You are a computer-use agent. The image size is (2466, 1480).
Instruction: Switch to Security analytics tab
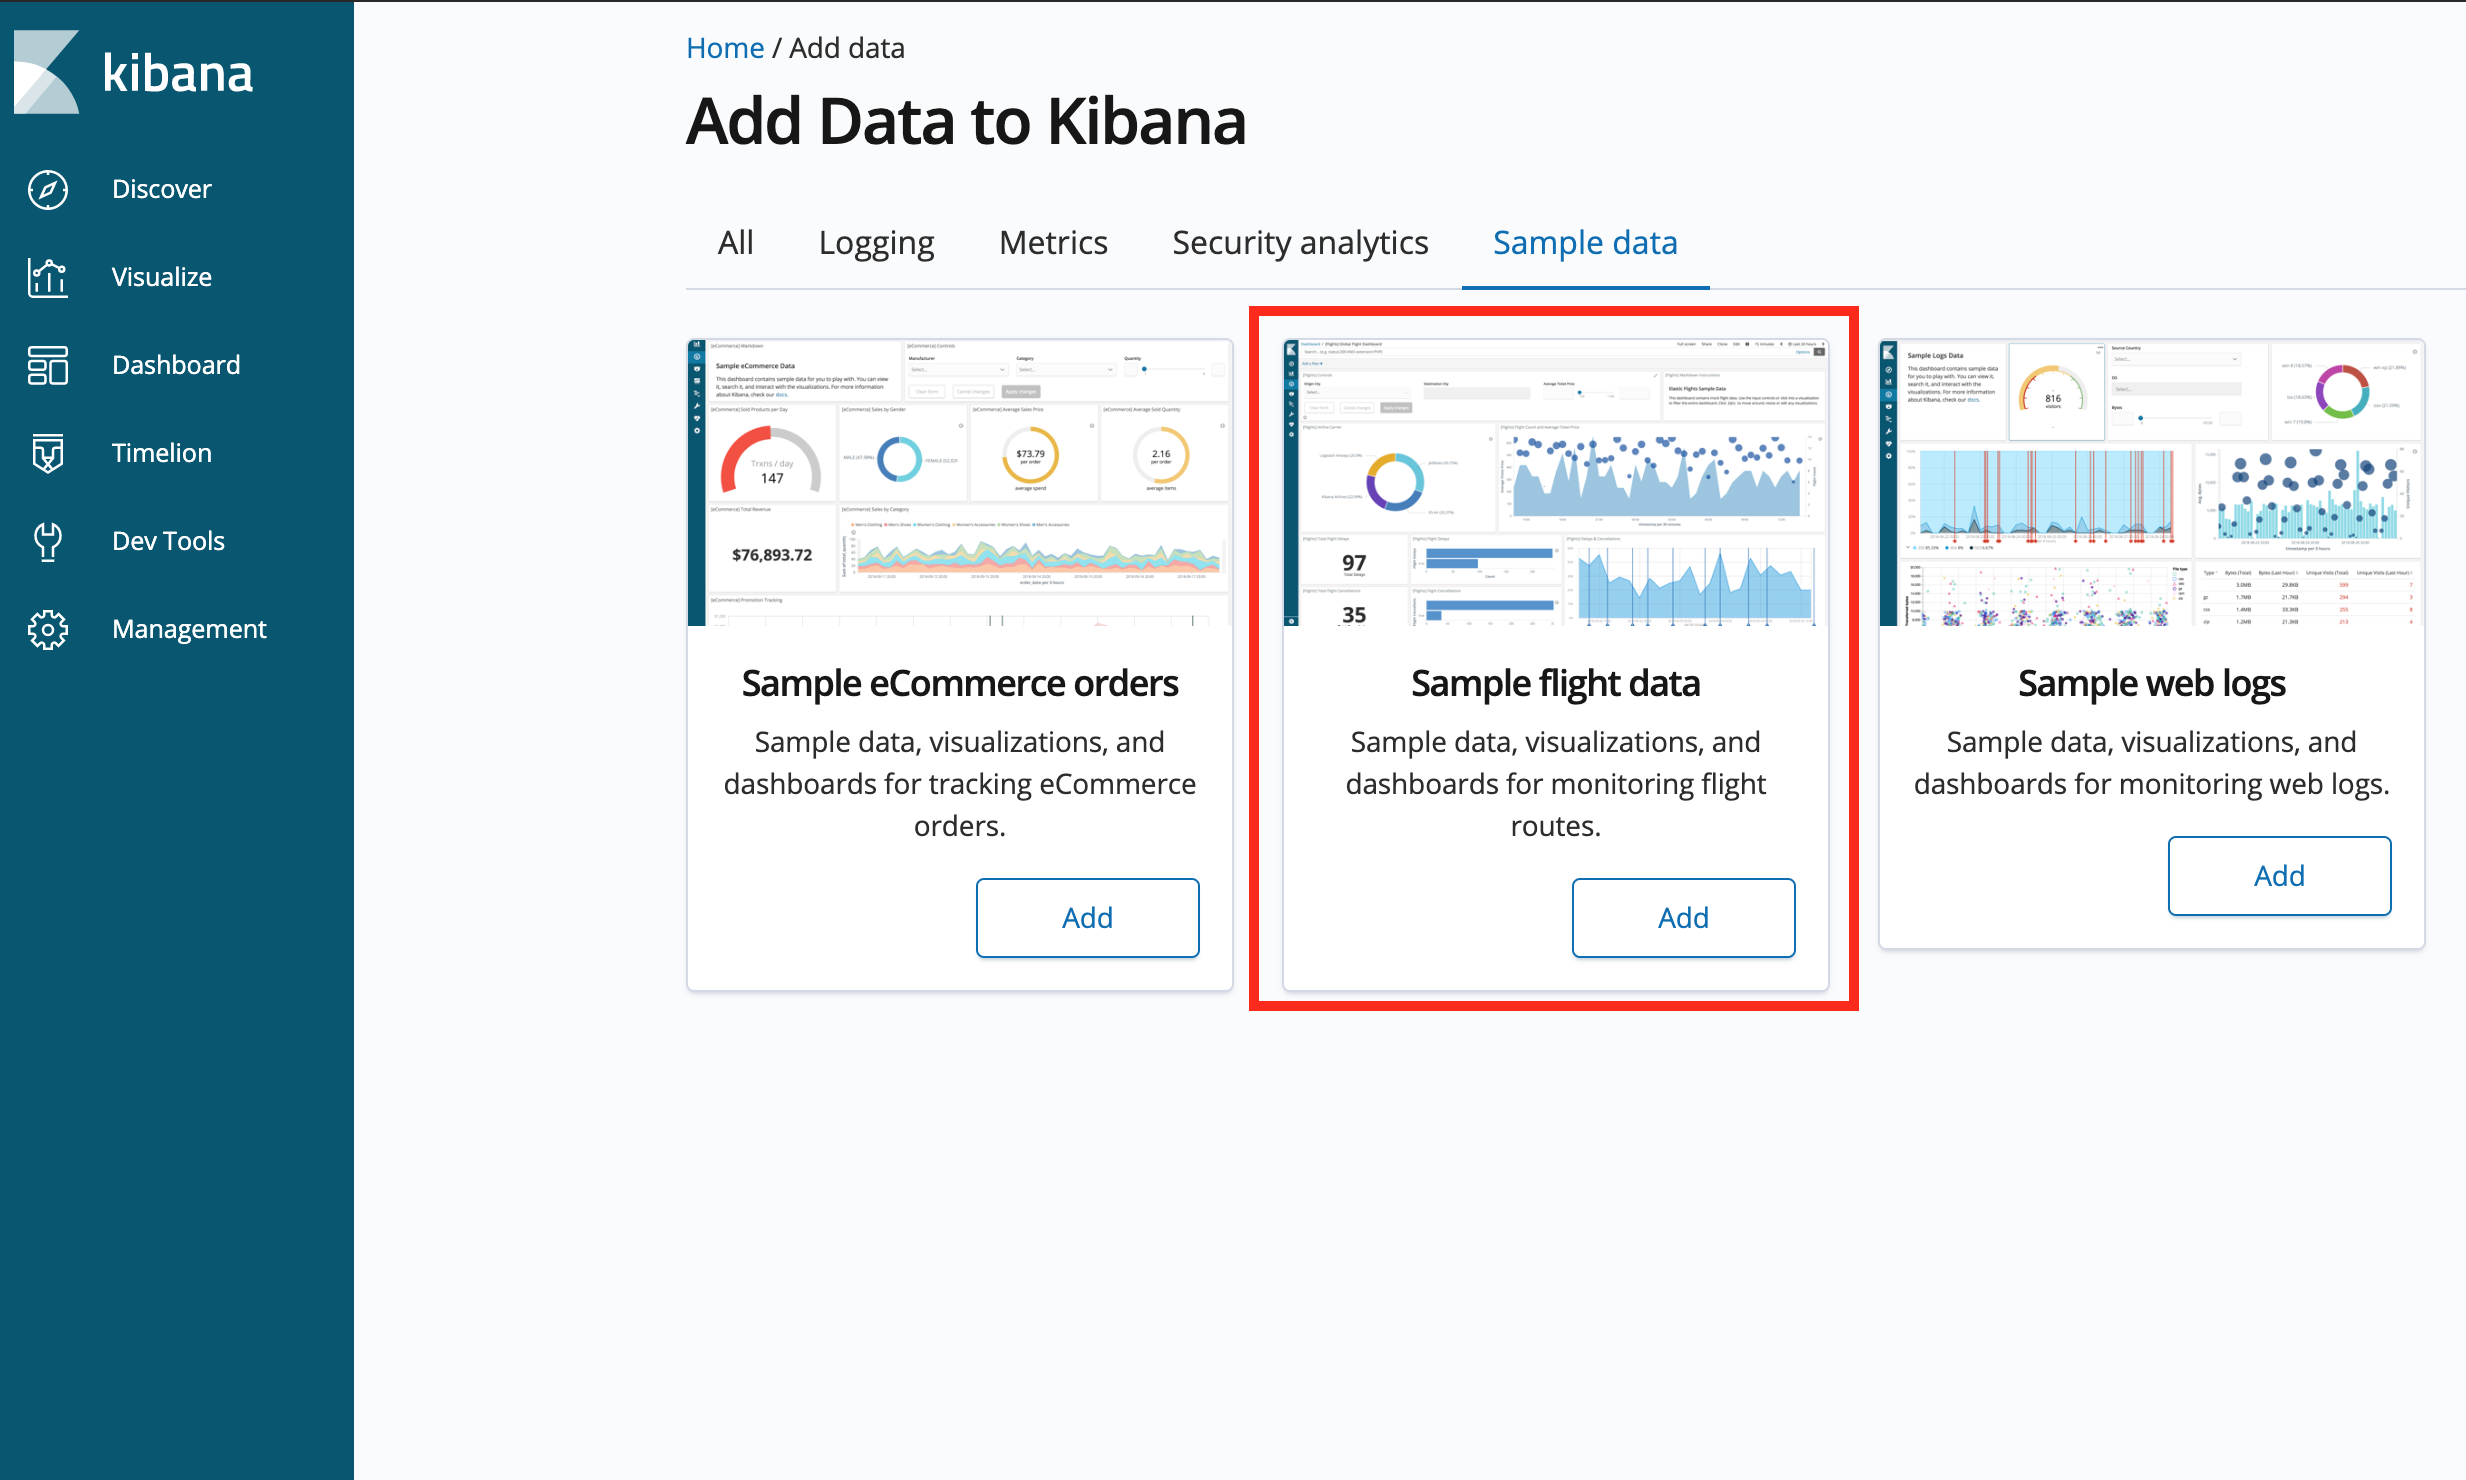[x=1300, y=243]
